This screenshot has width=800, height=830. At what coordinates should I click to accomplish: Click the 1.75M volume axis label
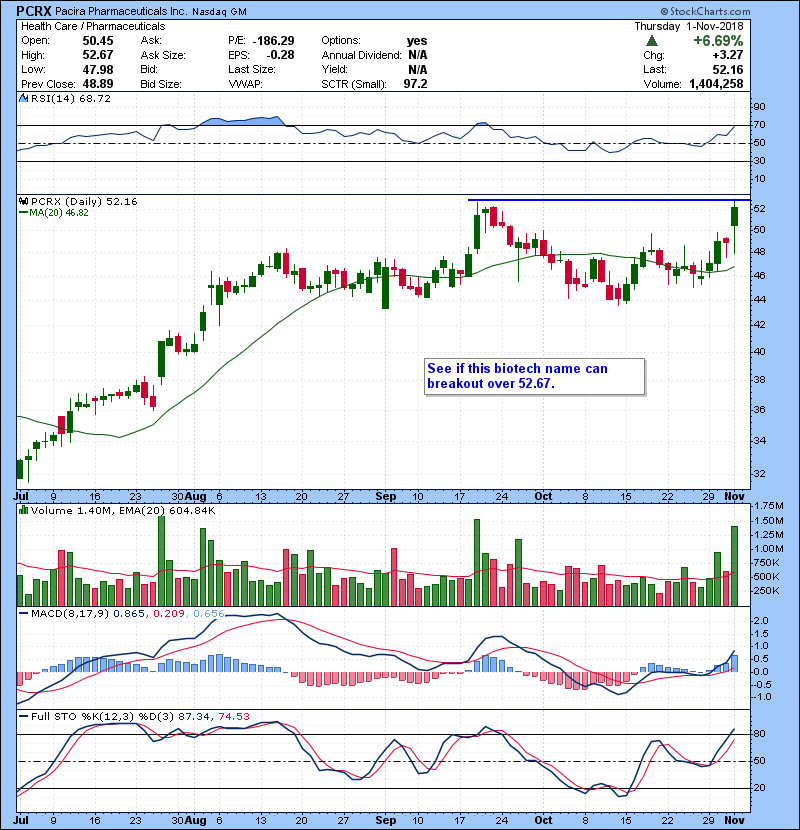(x=768, y=506)
